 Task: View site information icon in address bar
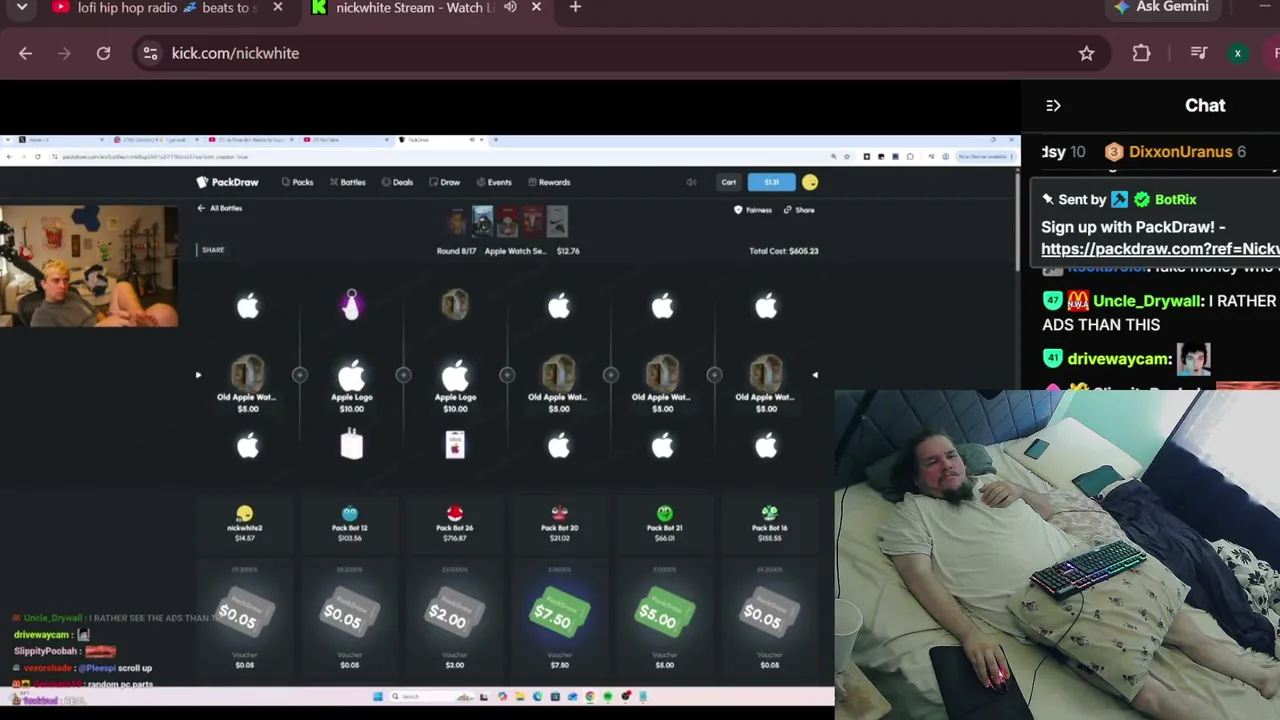(150, 53)
